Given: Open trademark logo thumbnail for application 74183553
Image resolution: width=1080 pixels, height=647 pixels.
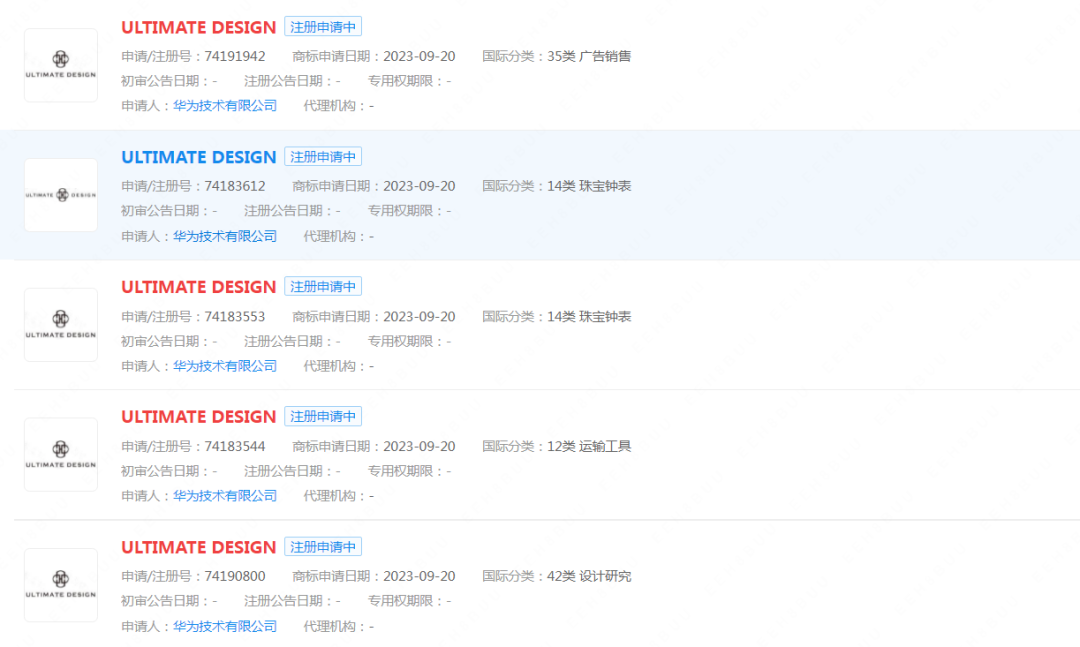Looking at the screenshot, I should coord(61,325).
